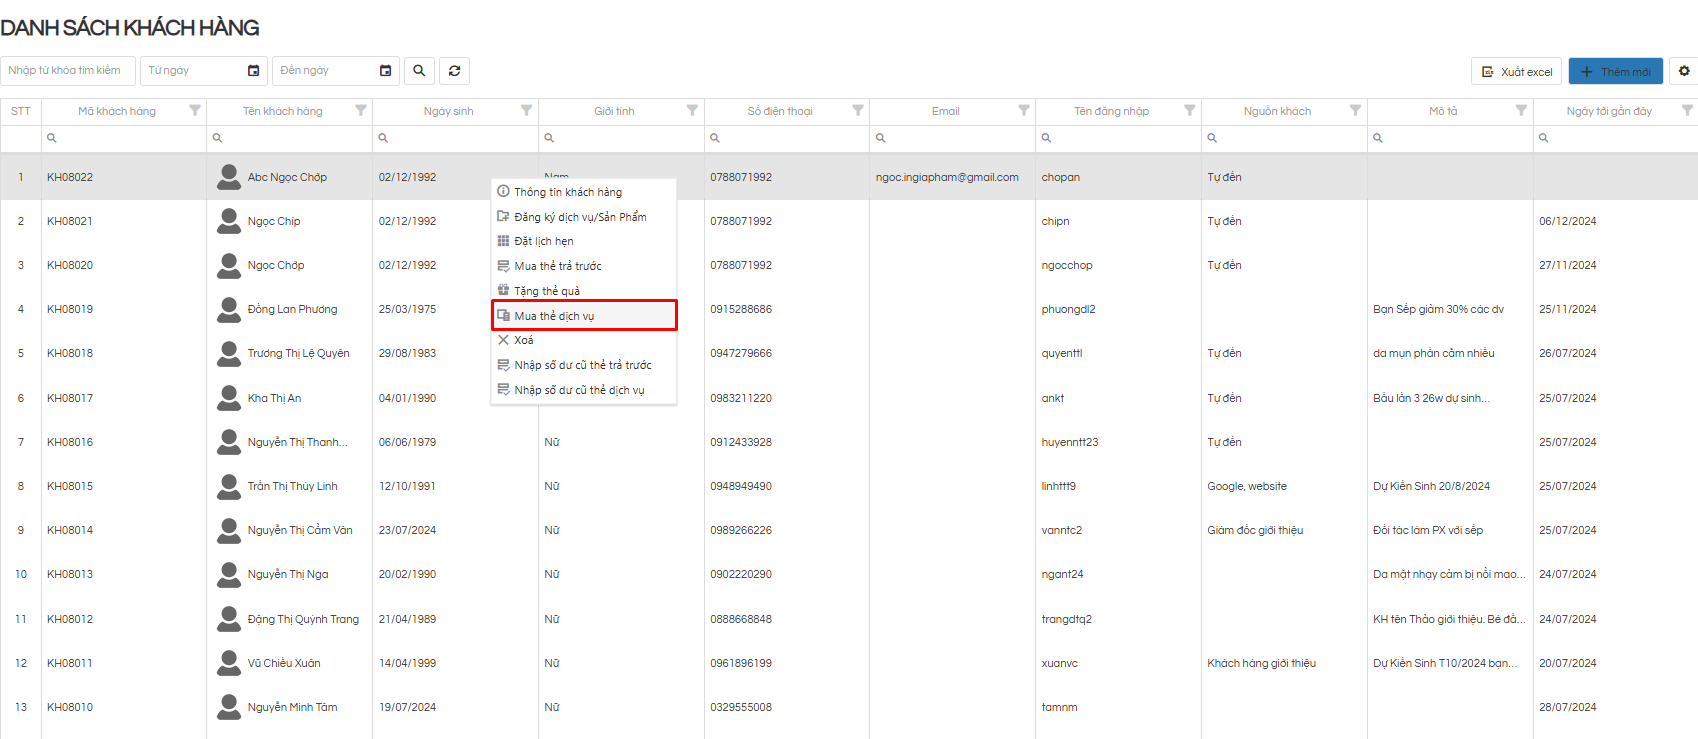Screen dimensions: 1698x739
Task: Click avatar icon of Kha Thị An
Action: tap(228, 398)
